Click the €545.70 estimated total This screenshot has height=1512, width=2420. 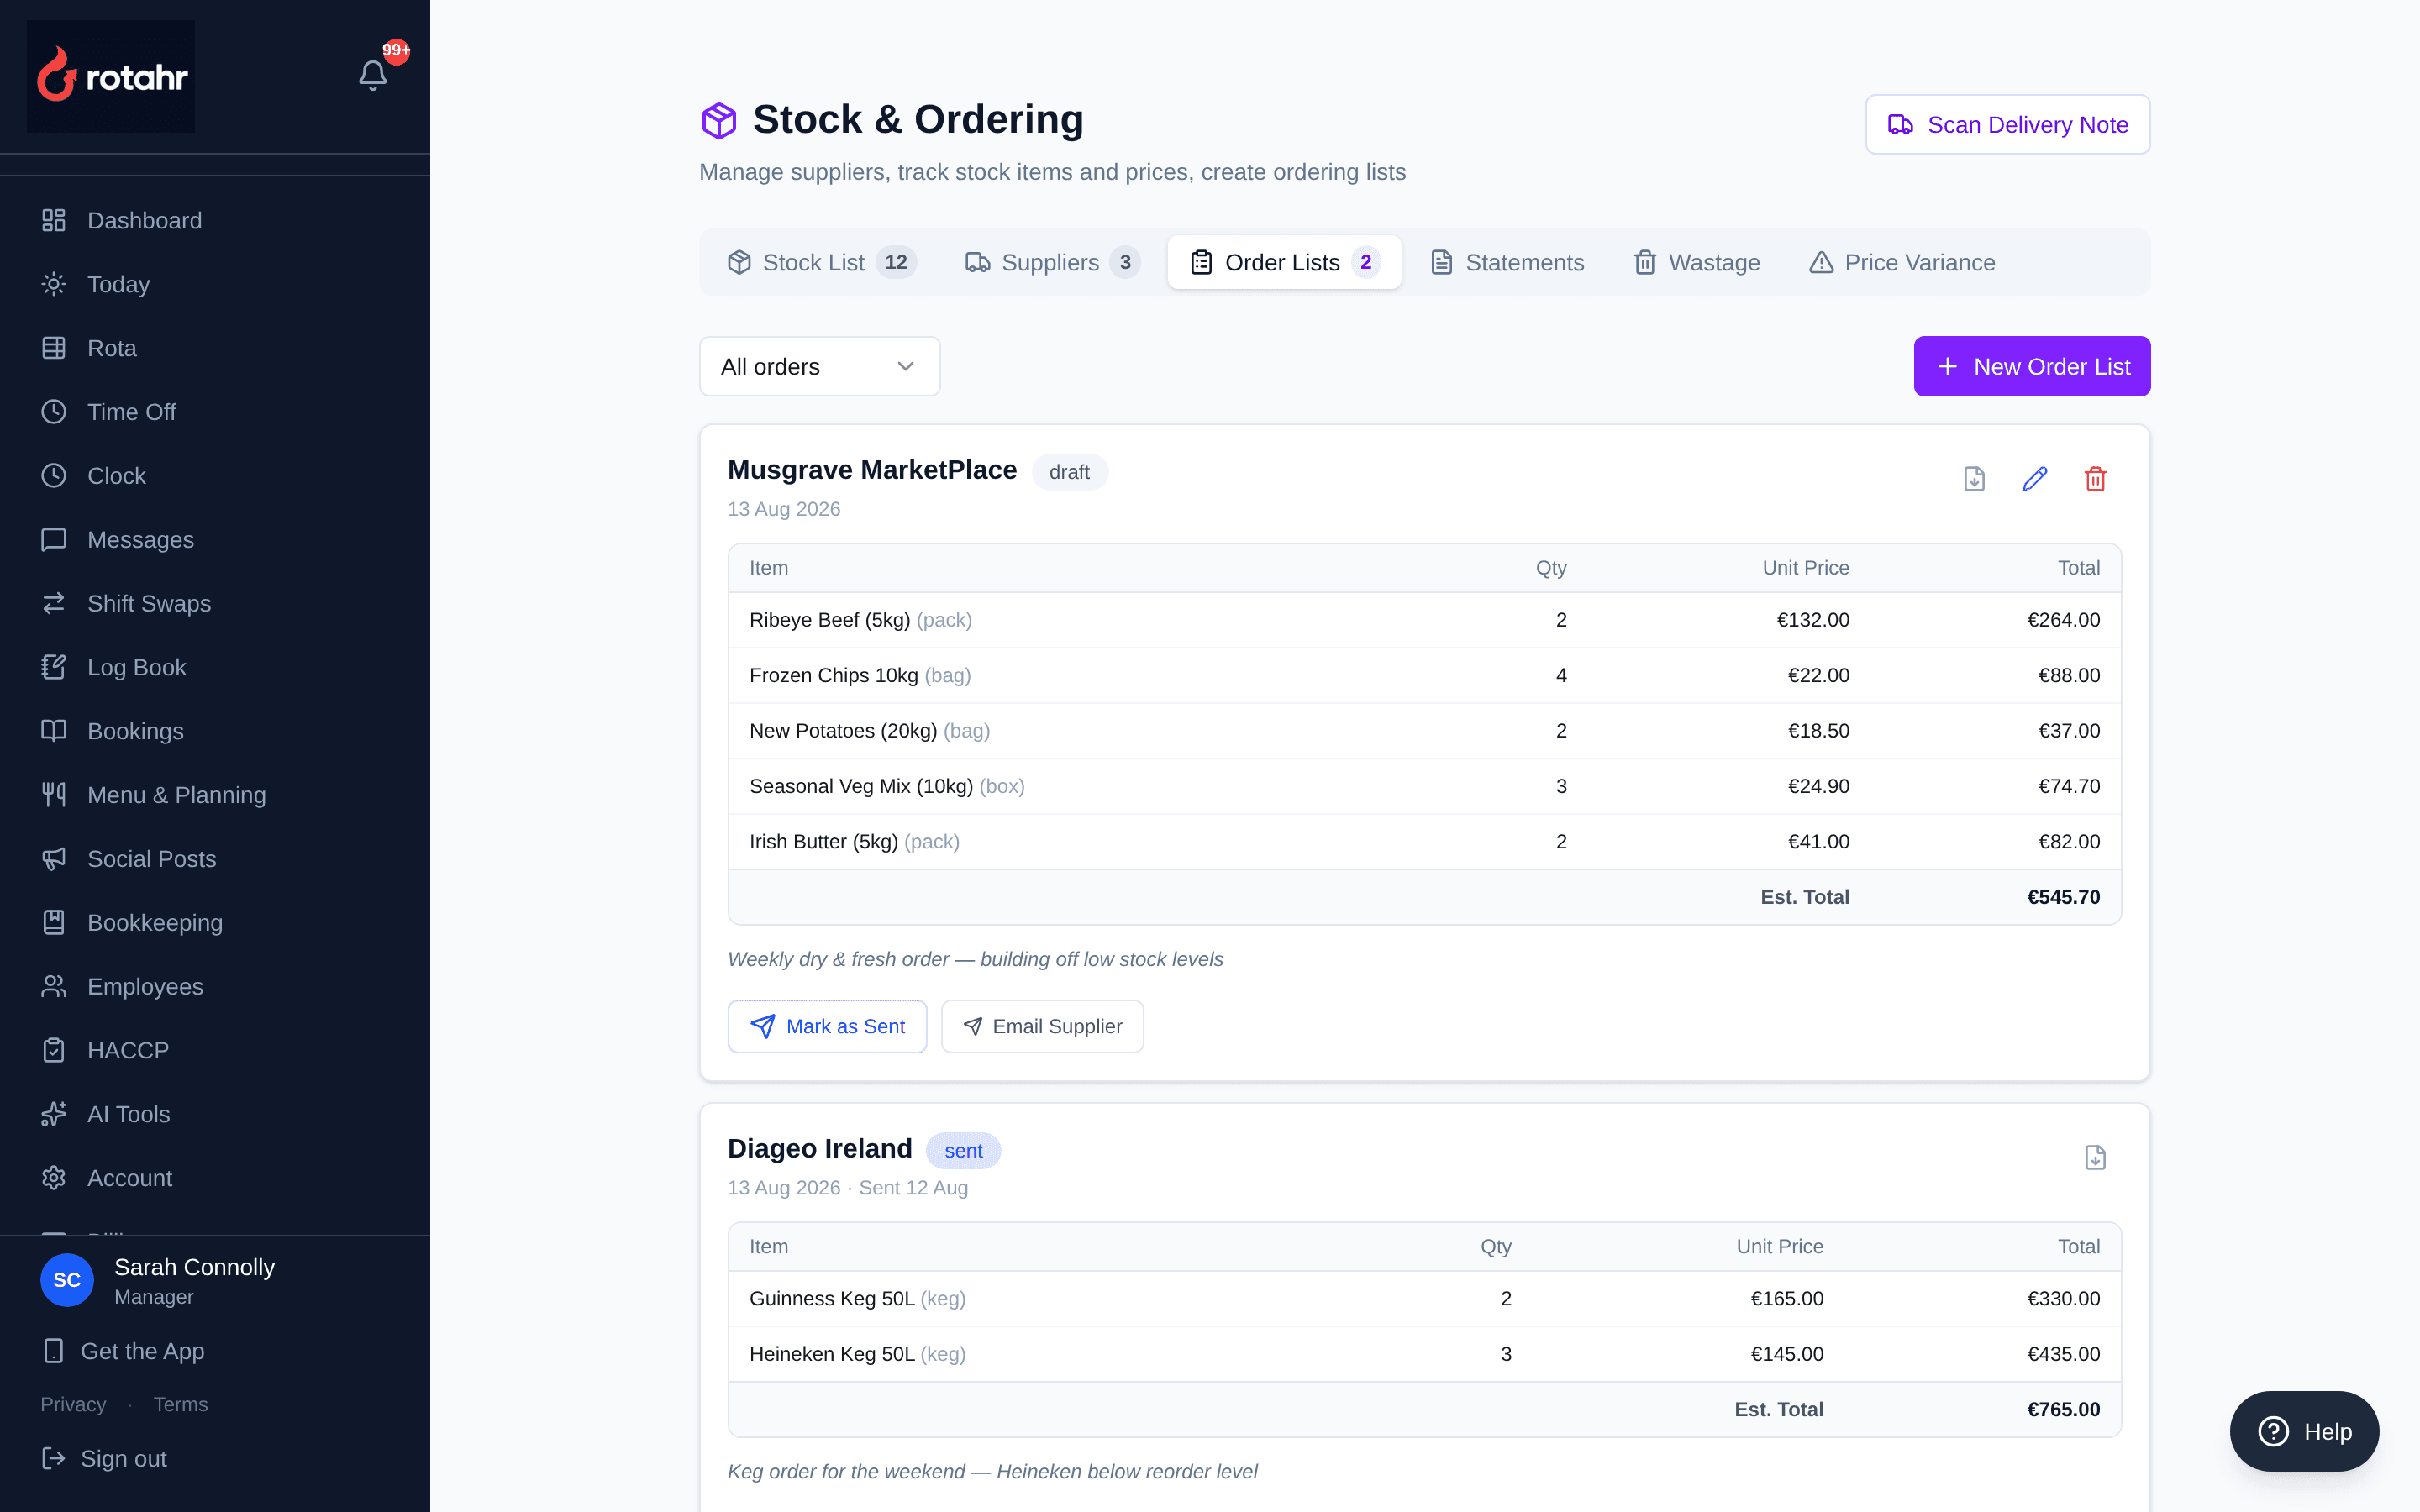(x=2063, y=897)
